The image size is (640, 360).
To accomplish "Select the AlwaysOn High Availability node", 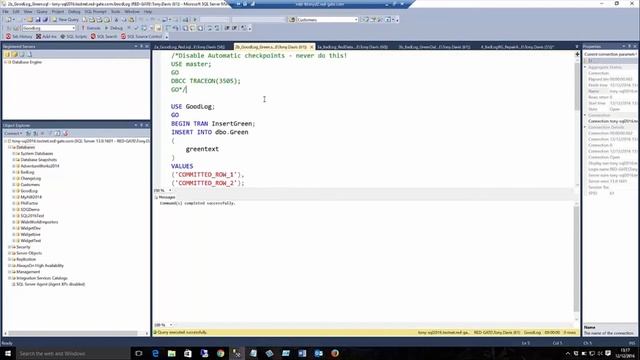I will click(x=40, y=266).
